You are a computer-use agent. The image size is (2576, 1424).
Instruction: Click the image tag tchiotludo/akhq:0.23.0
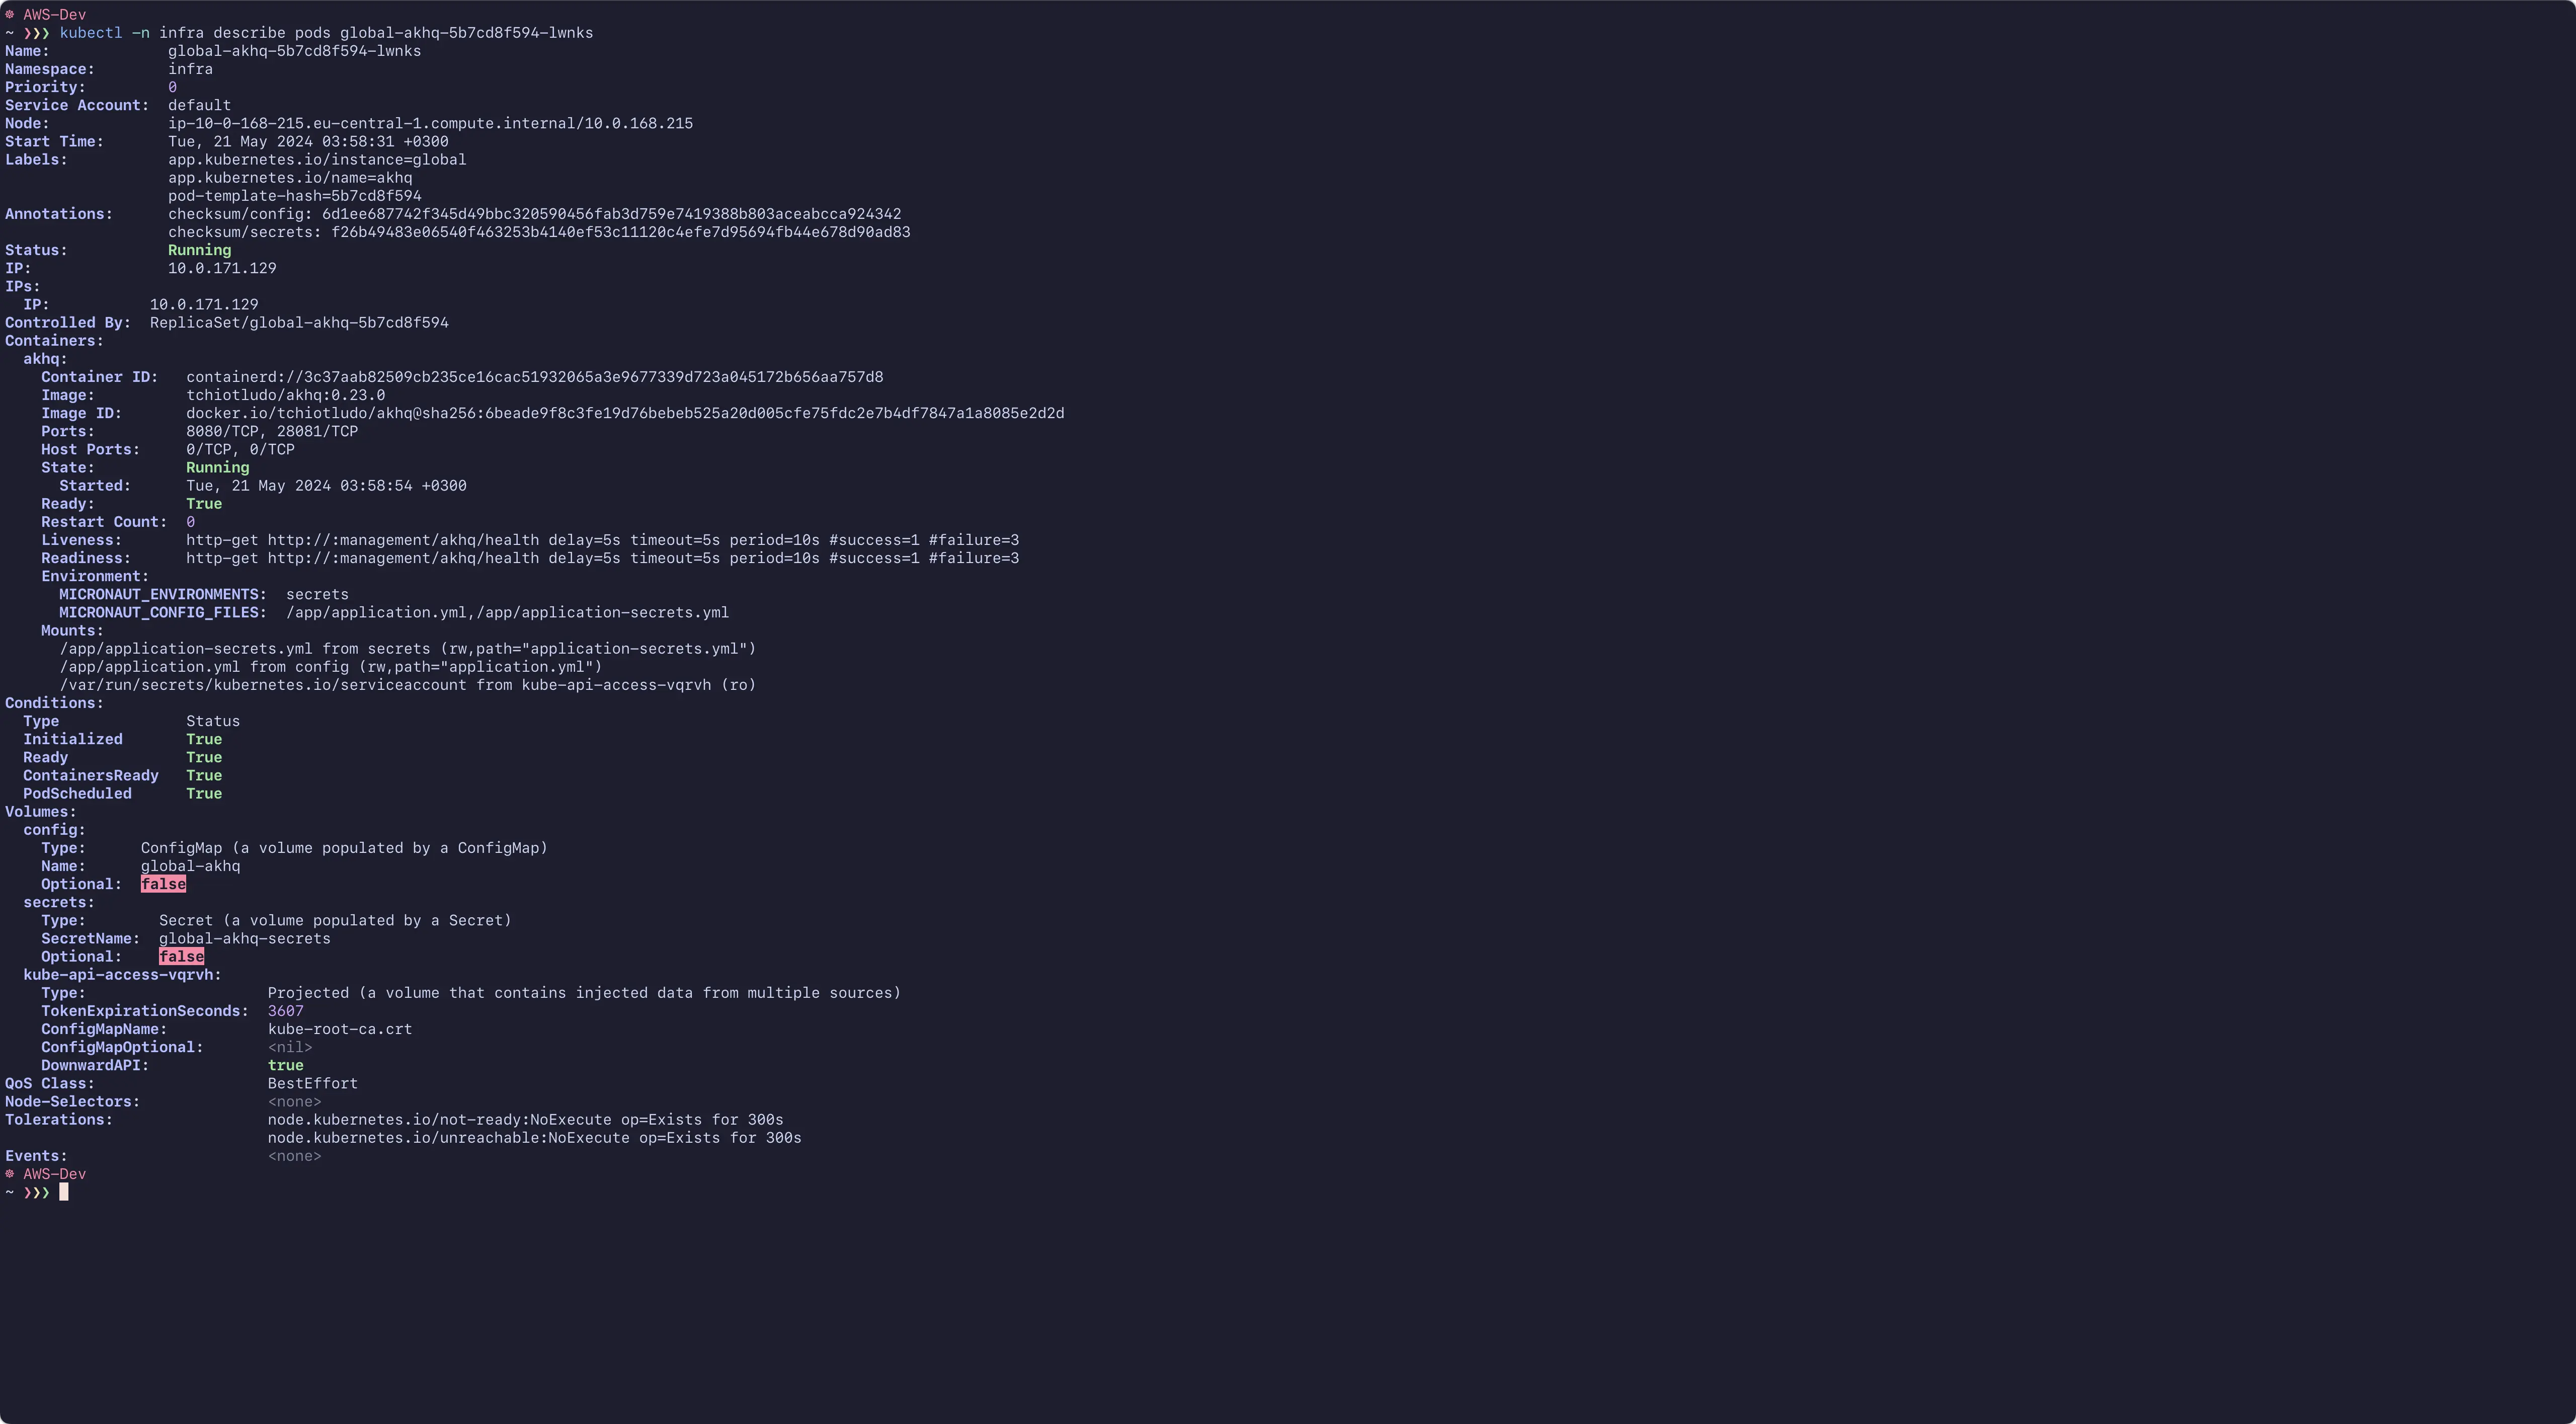285,395
